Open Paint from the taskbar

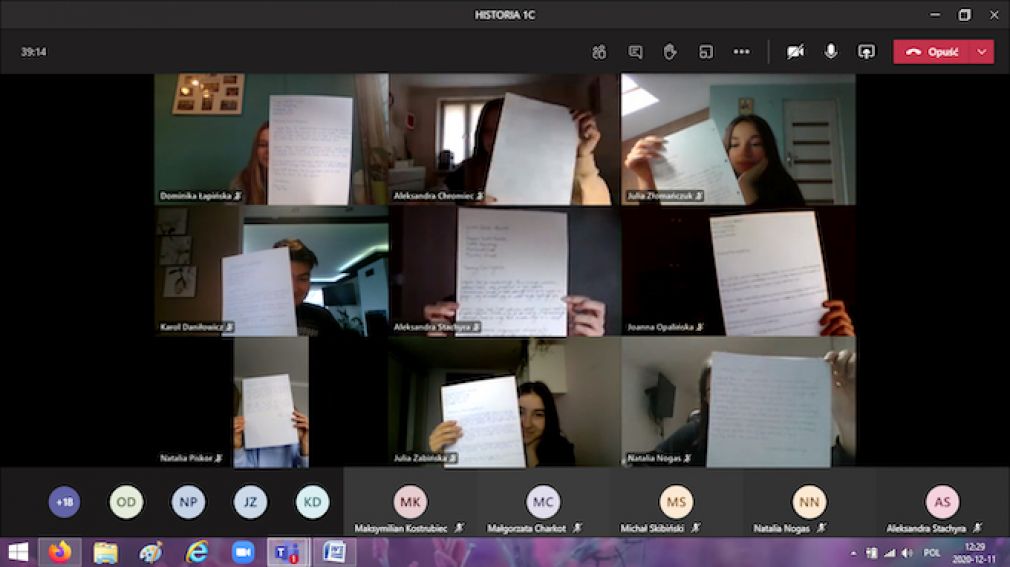click(x=151, y=552)
